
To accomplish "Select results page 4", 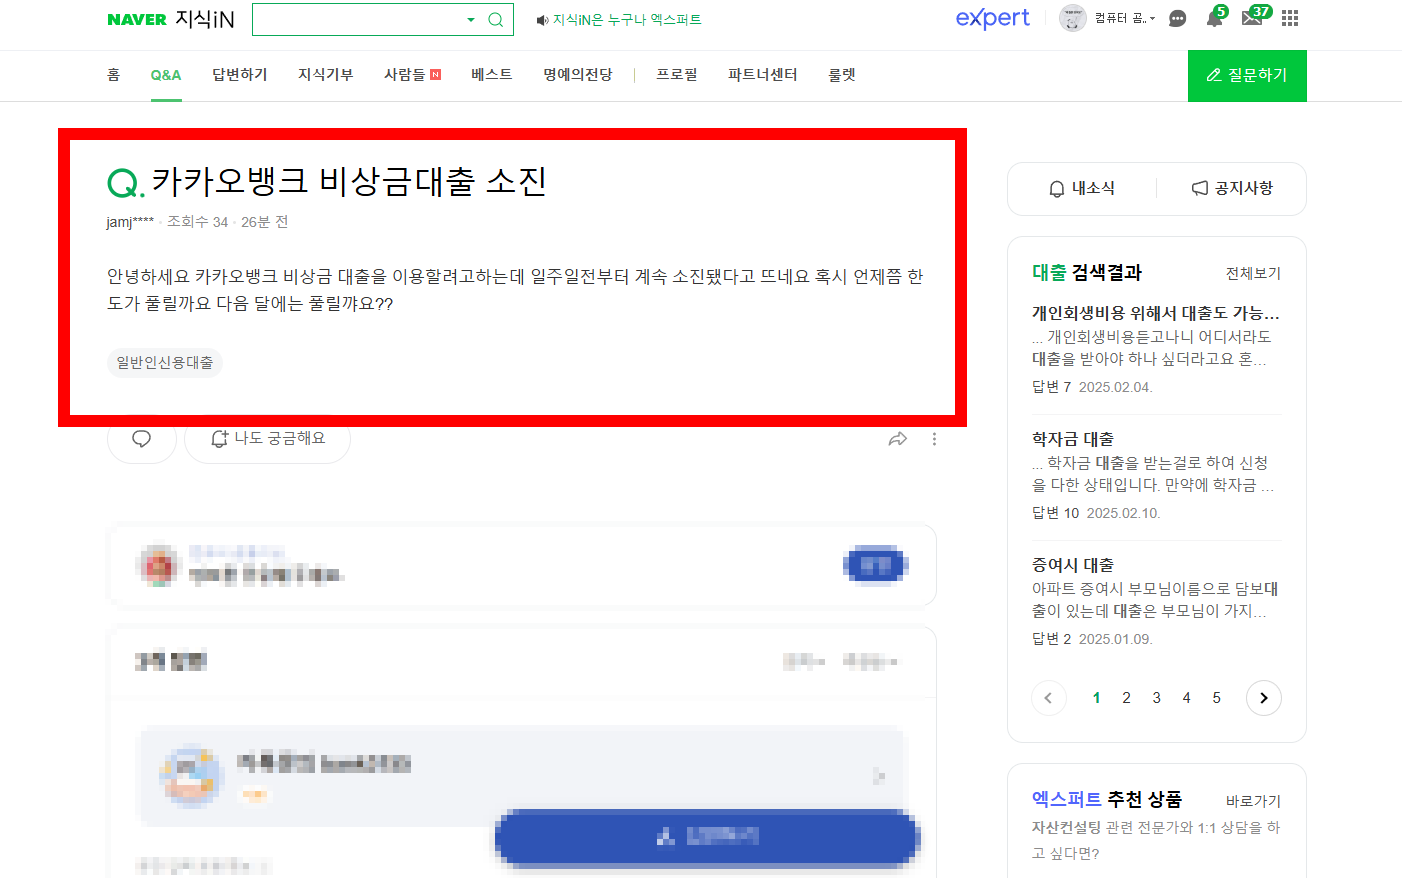I will pyautogui.click(x=1187, y=698).
